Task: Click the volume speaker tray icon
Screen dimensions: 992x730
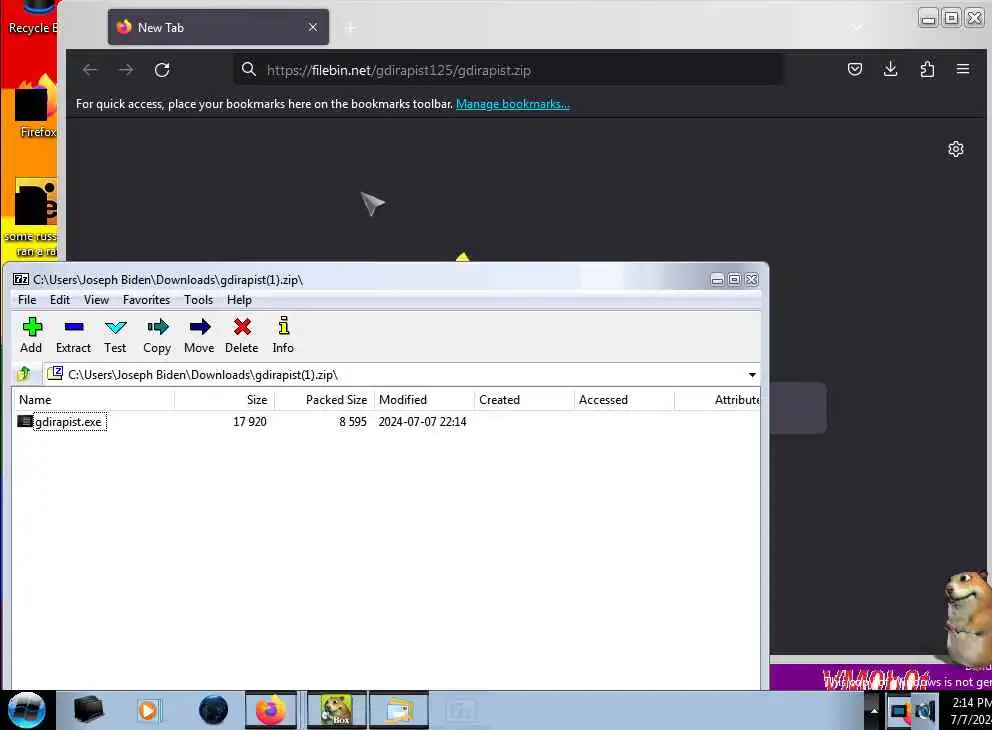Action: [926, 712]
